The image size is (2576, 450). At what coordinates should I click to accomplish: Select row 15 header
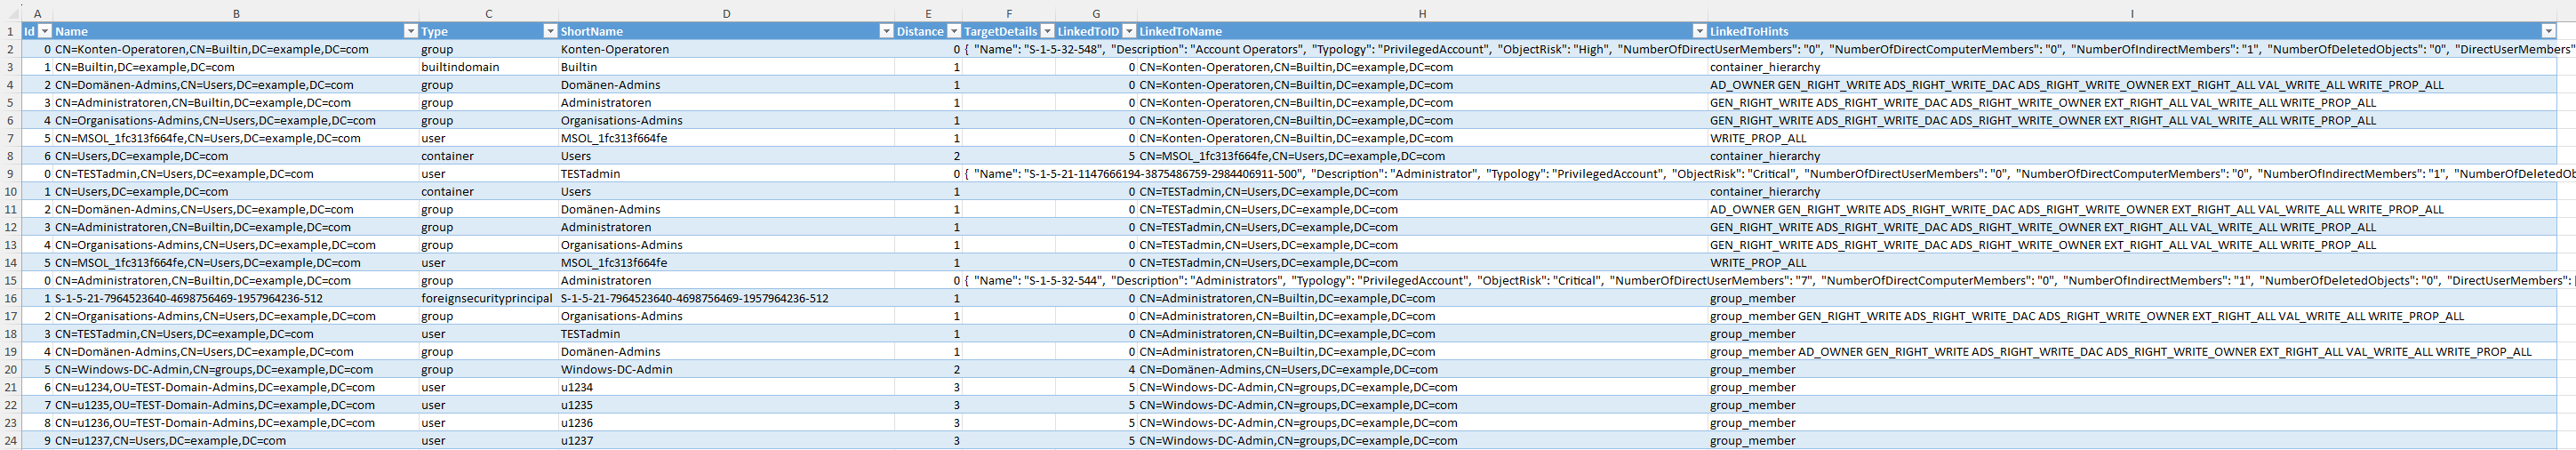11,281
